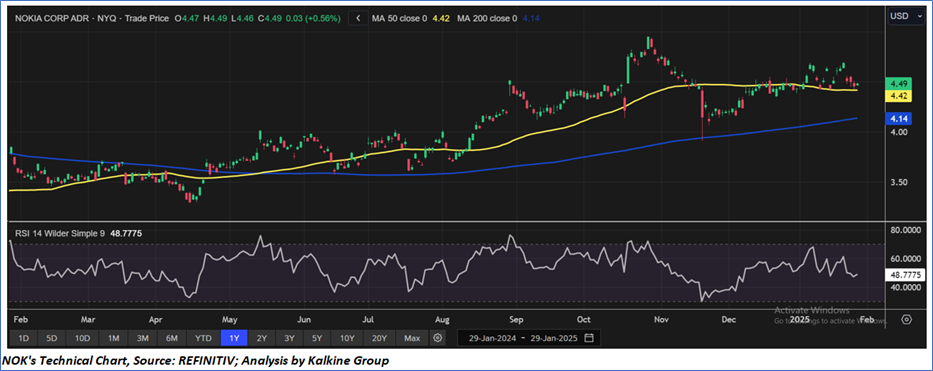Image resolution: width=933 pixels, height=371 pixels.
Task: Select the 5D time range
Action: click(x=52, y=338)
